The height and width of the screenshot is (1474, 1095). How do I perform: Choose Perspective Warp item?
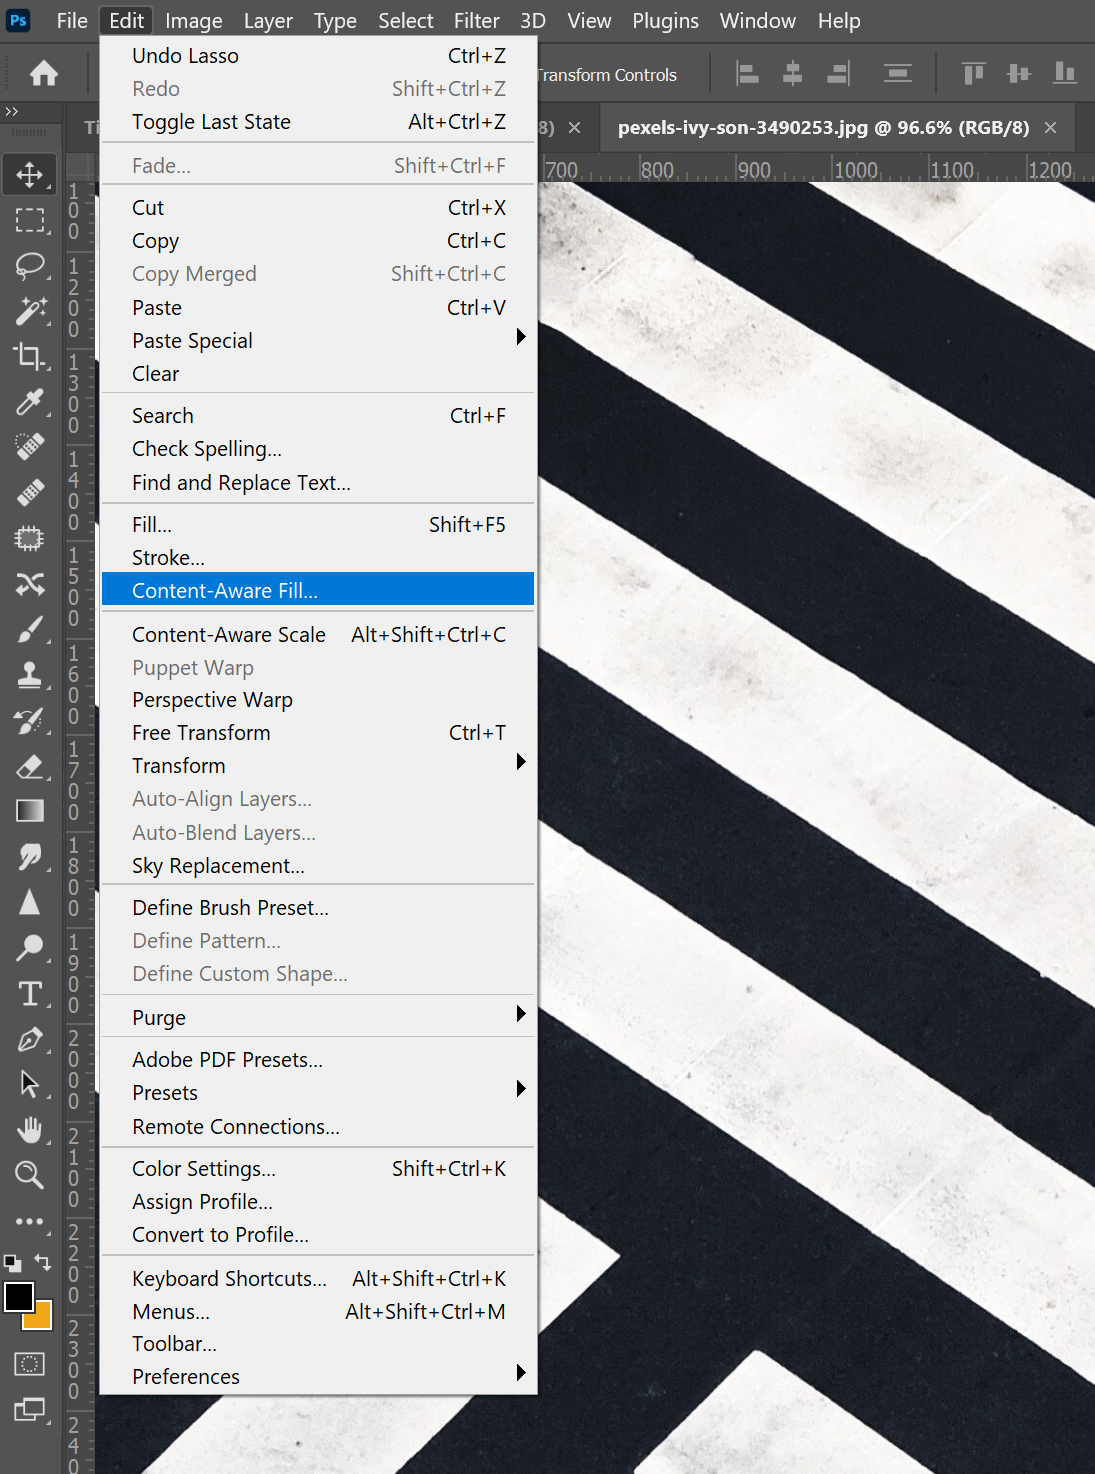pyautogui.click(x=318, y=700)
